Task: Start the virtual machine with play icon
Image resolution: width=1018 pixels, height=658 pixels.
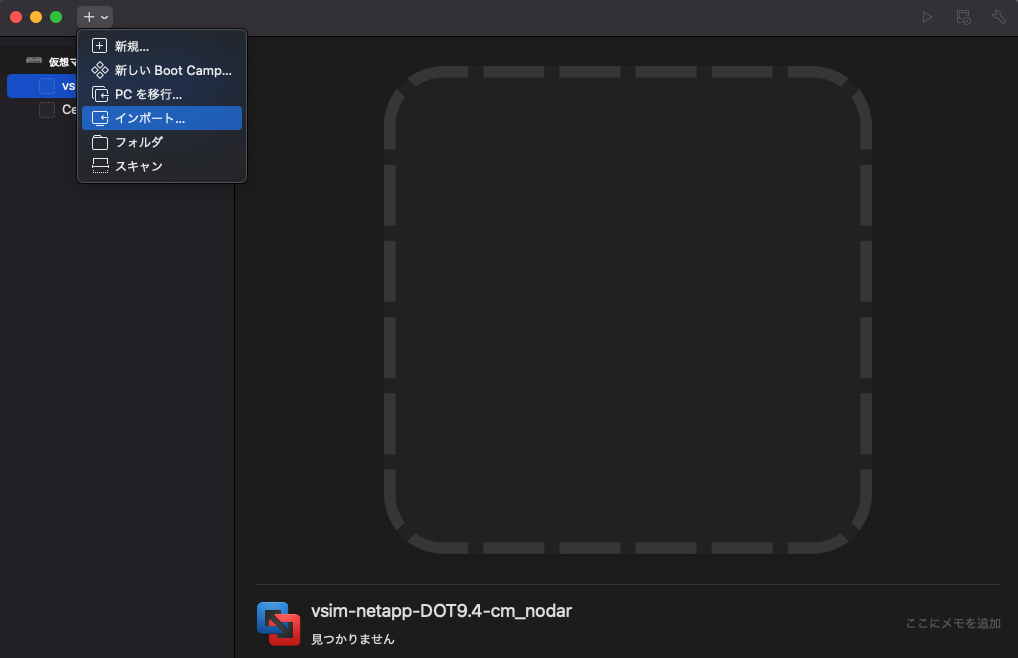Action: [x=928, y=17]
